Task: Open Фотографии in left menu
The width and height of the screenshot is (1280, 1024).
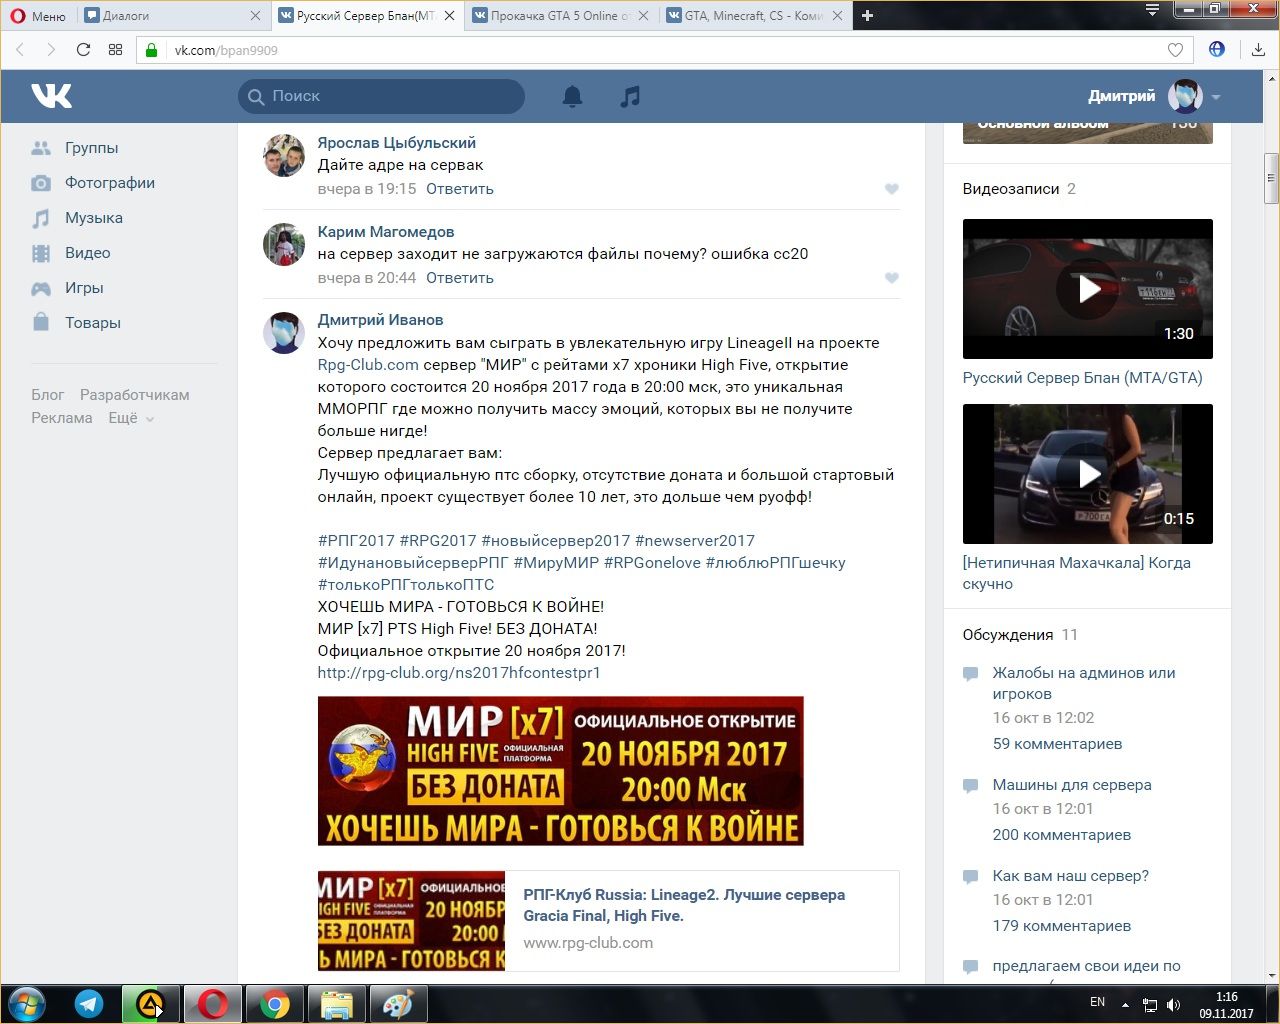Action: (110, 183)
